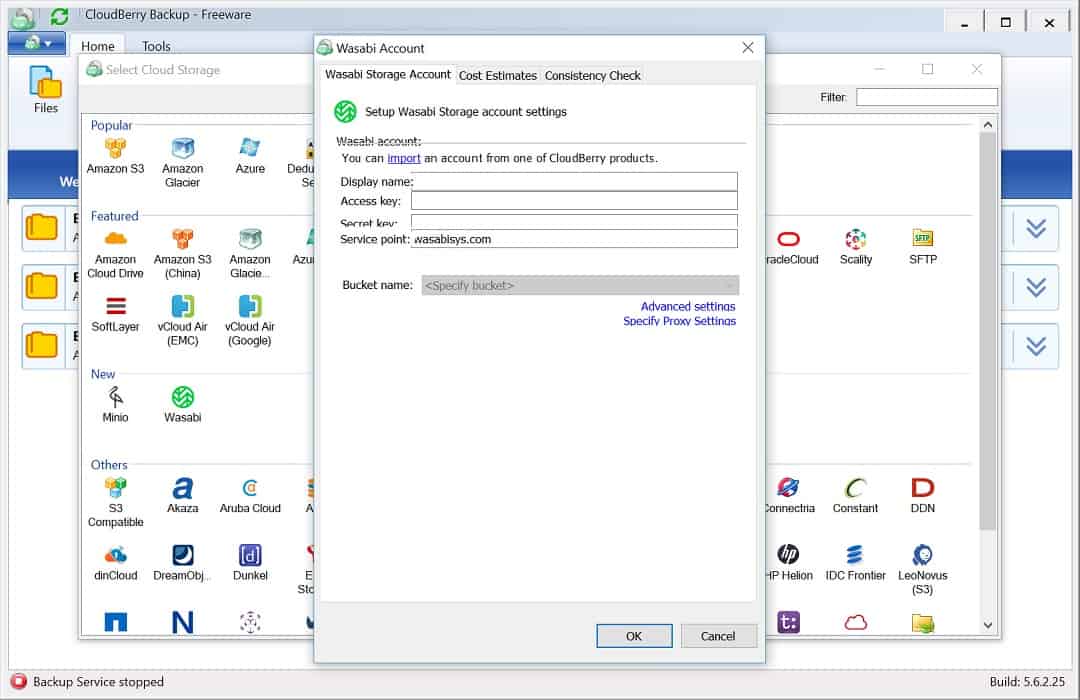Switch to the Cost Estimates tab
Screen dimensions: 1080x700
point(497,75)
